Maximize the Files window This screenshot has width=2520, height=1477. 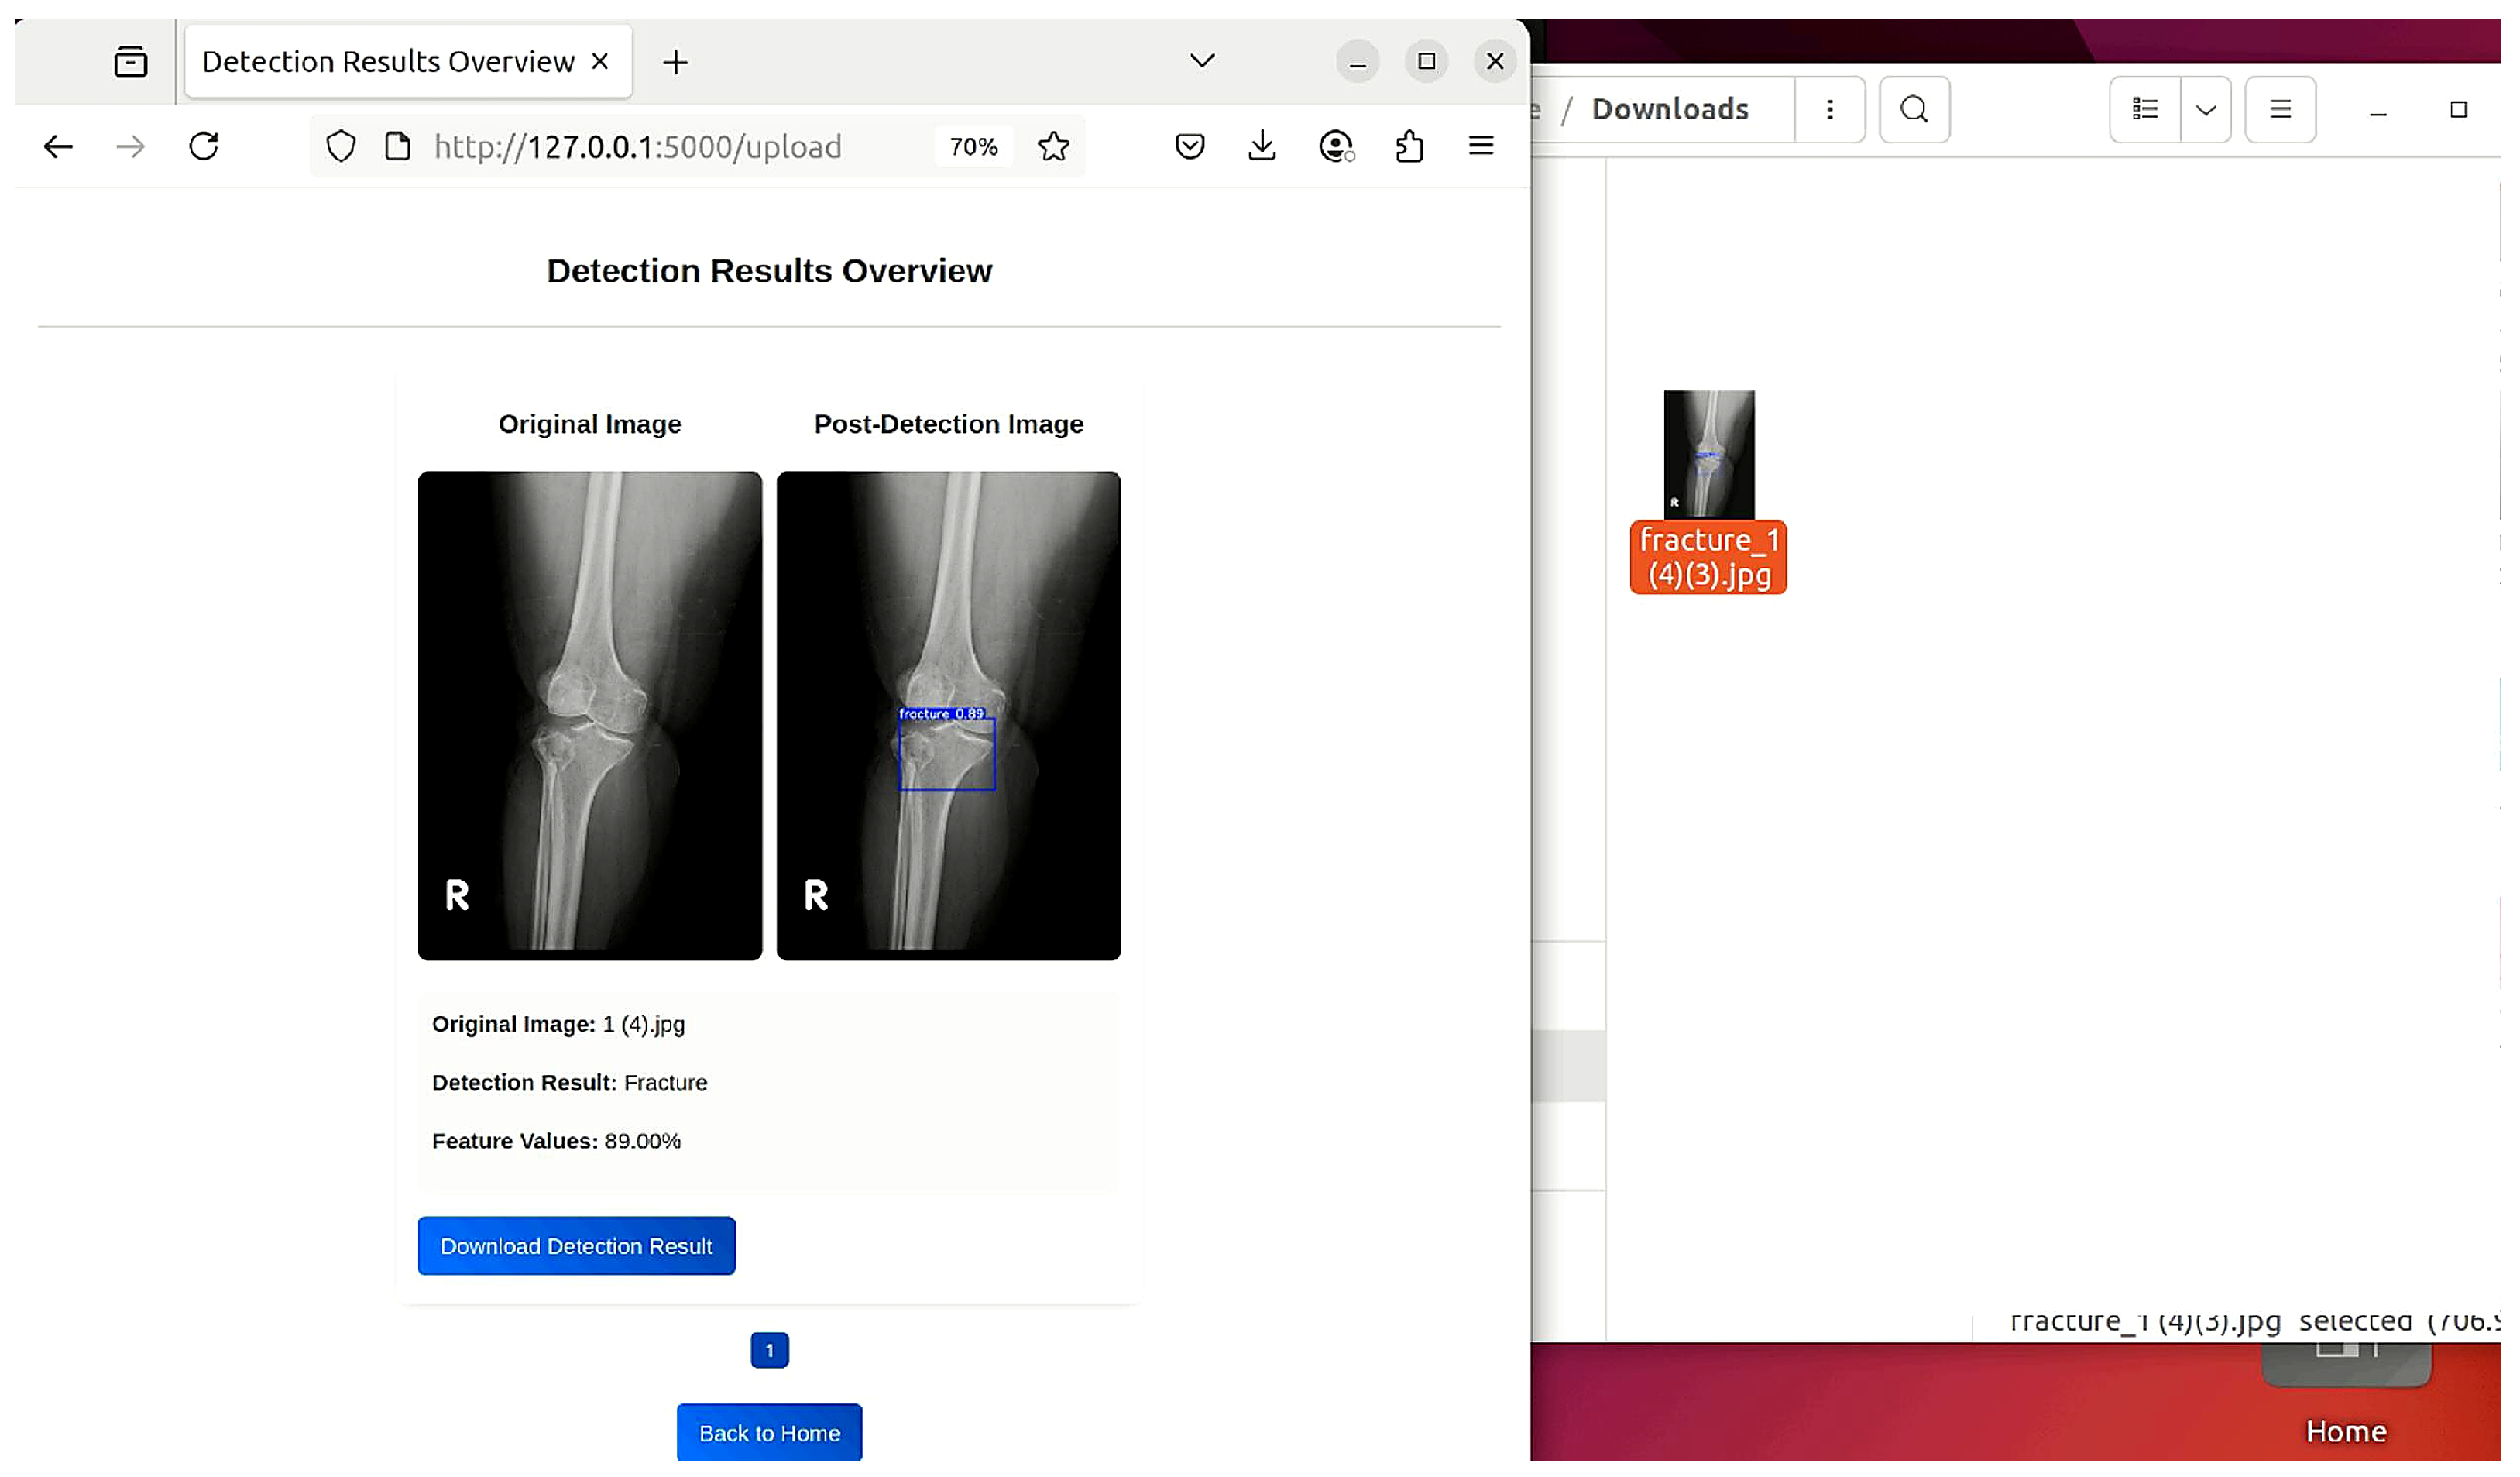click(2459, 110)
